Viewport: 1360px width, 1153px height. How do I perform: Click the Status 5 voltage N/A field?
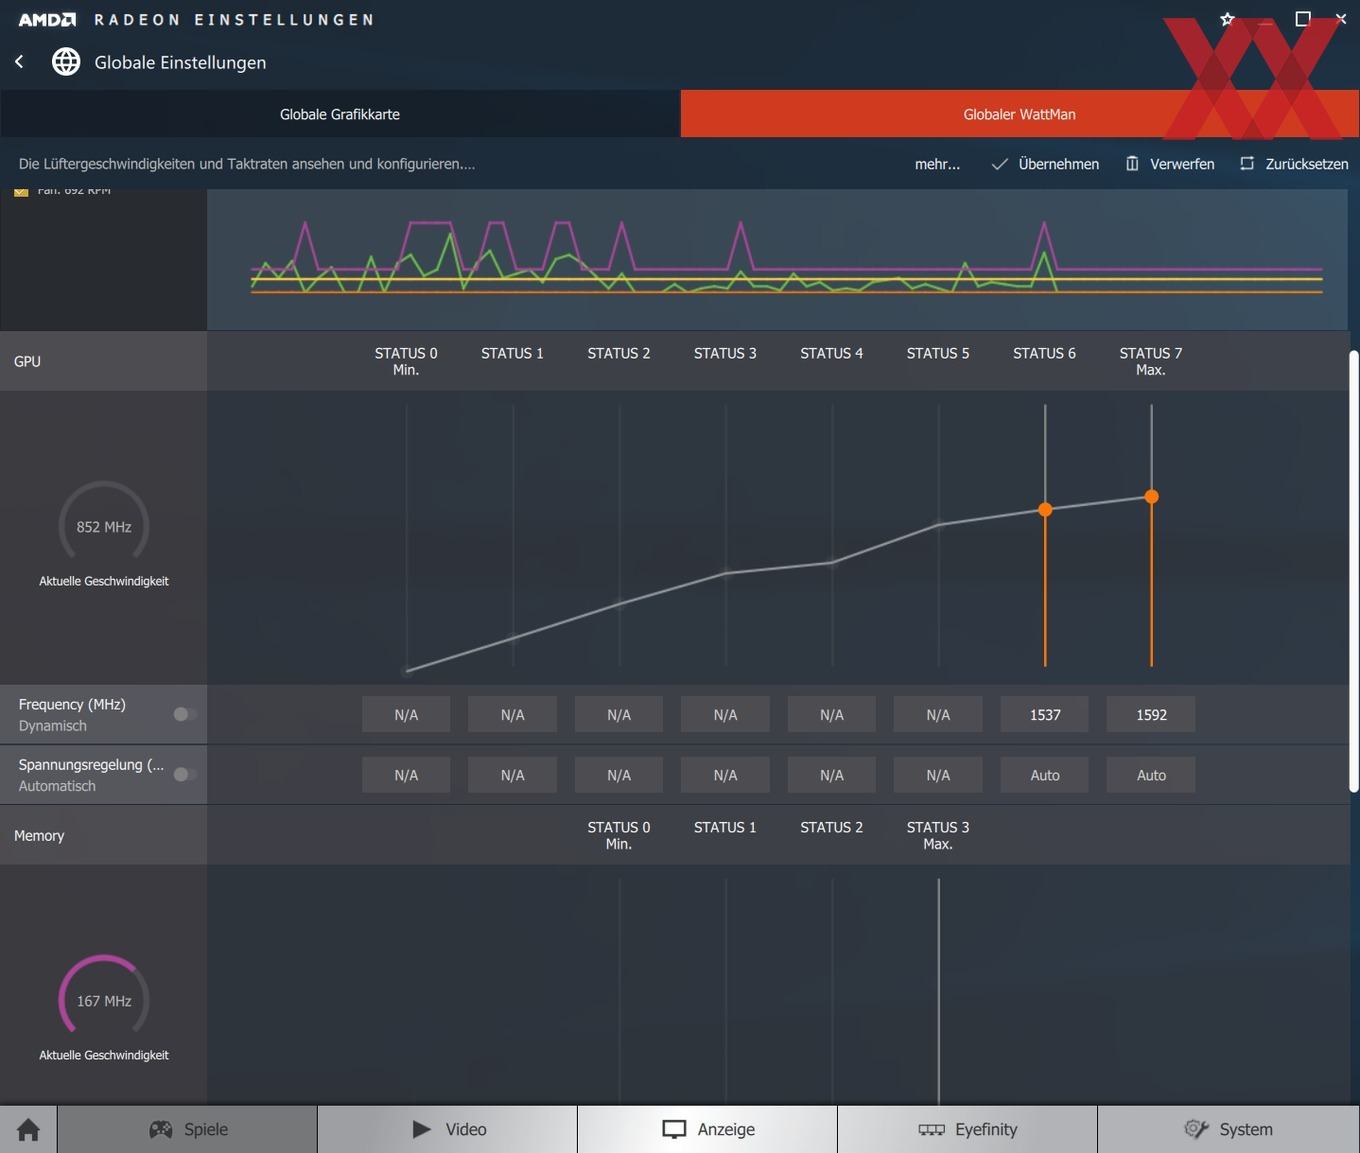938,775
